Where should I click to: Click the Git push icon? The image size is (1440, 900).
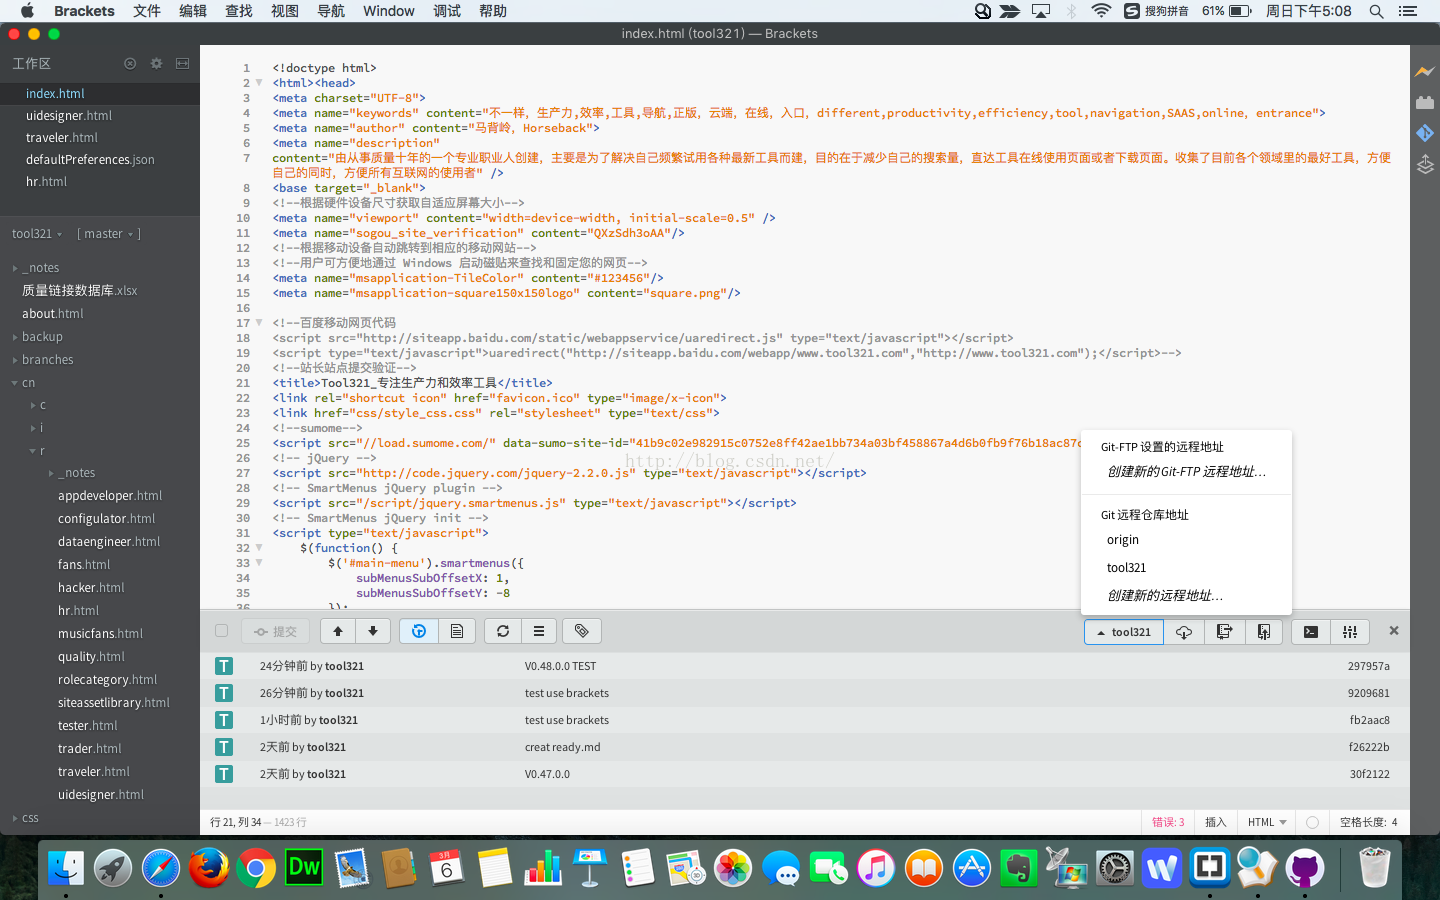[x=1264, y=632]
